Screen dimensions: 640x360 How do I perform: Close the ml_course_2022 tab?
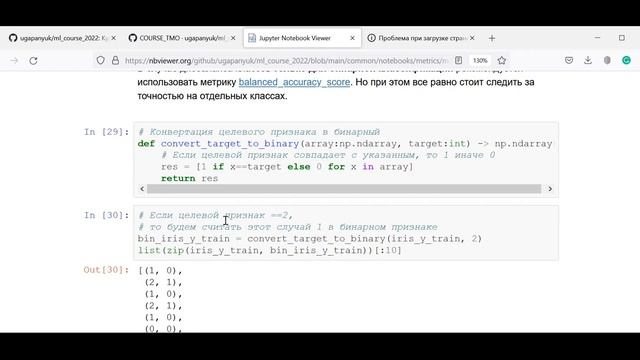point(113,38)
